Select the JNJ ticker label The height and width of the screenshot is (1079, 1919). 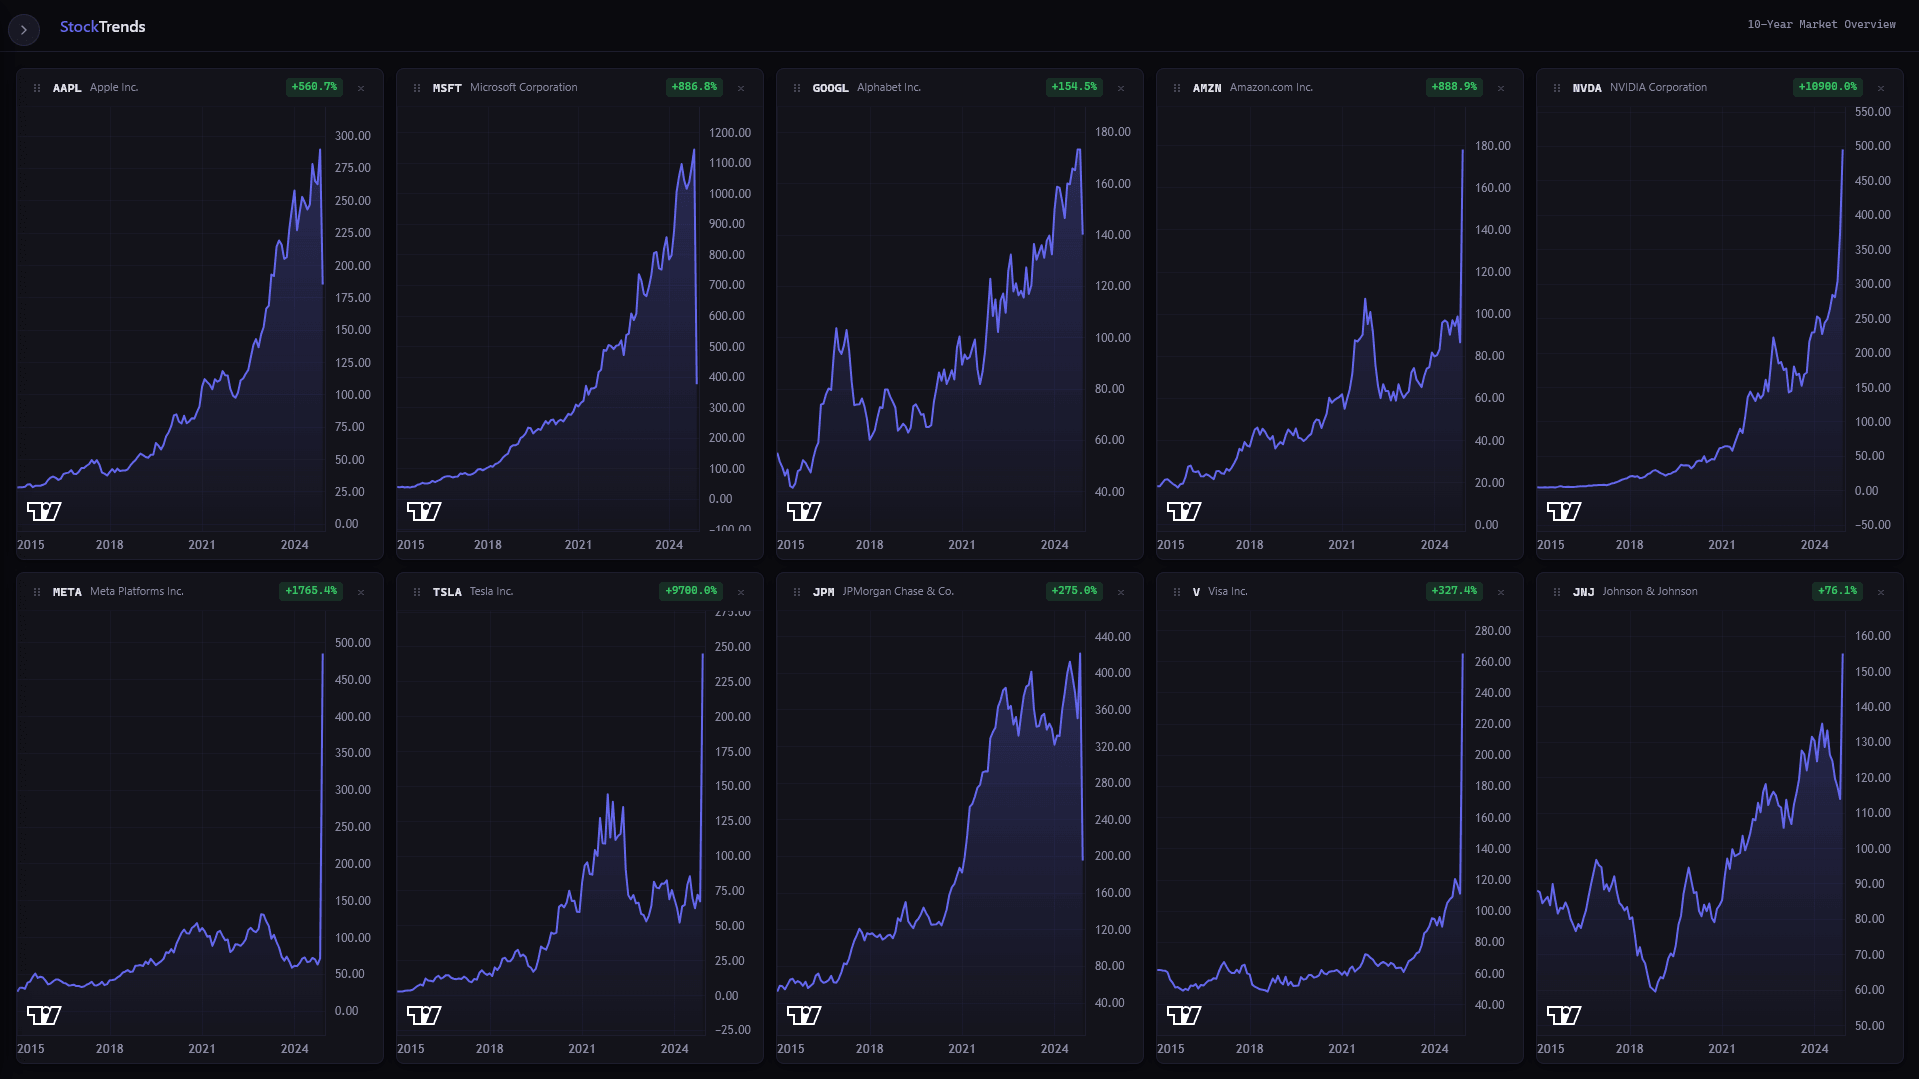click(x=1583, y=592)
